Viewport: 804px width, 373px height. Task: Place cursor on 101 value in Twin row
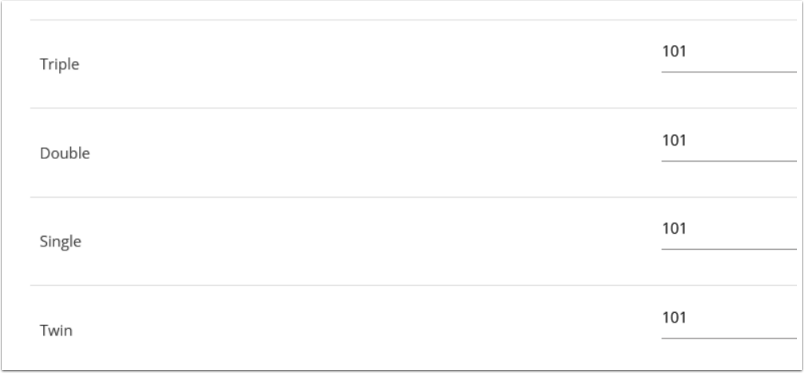pos(674,318)
